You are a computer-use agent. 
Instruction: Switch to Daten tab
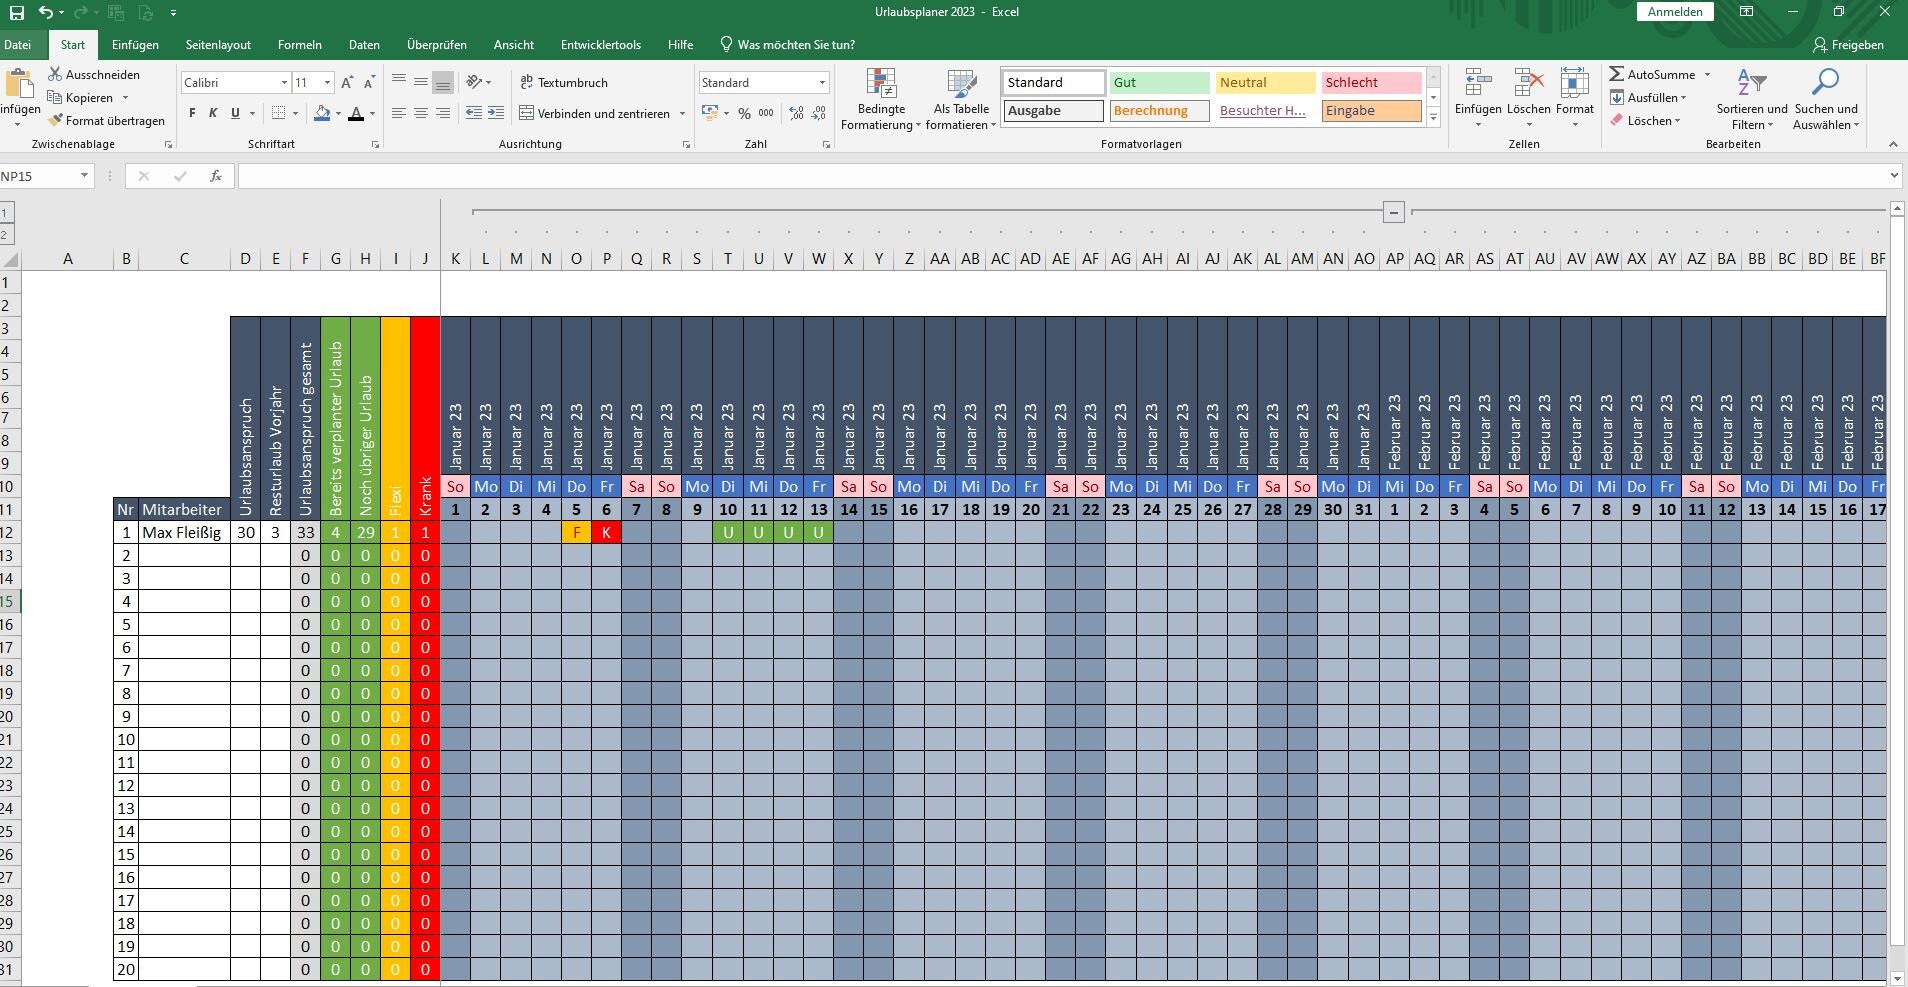(364, 45)
